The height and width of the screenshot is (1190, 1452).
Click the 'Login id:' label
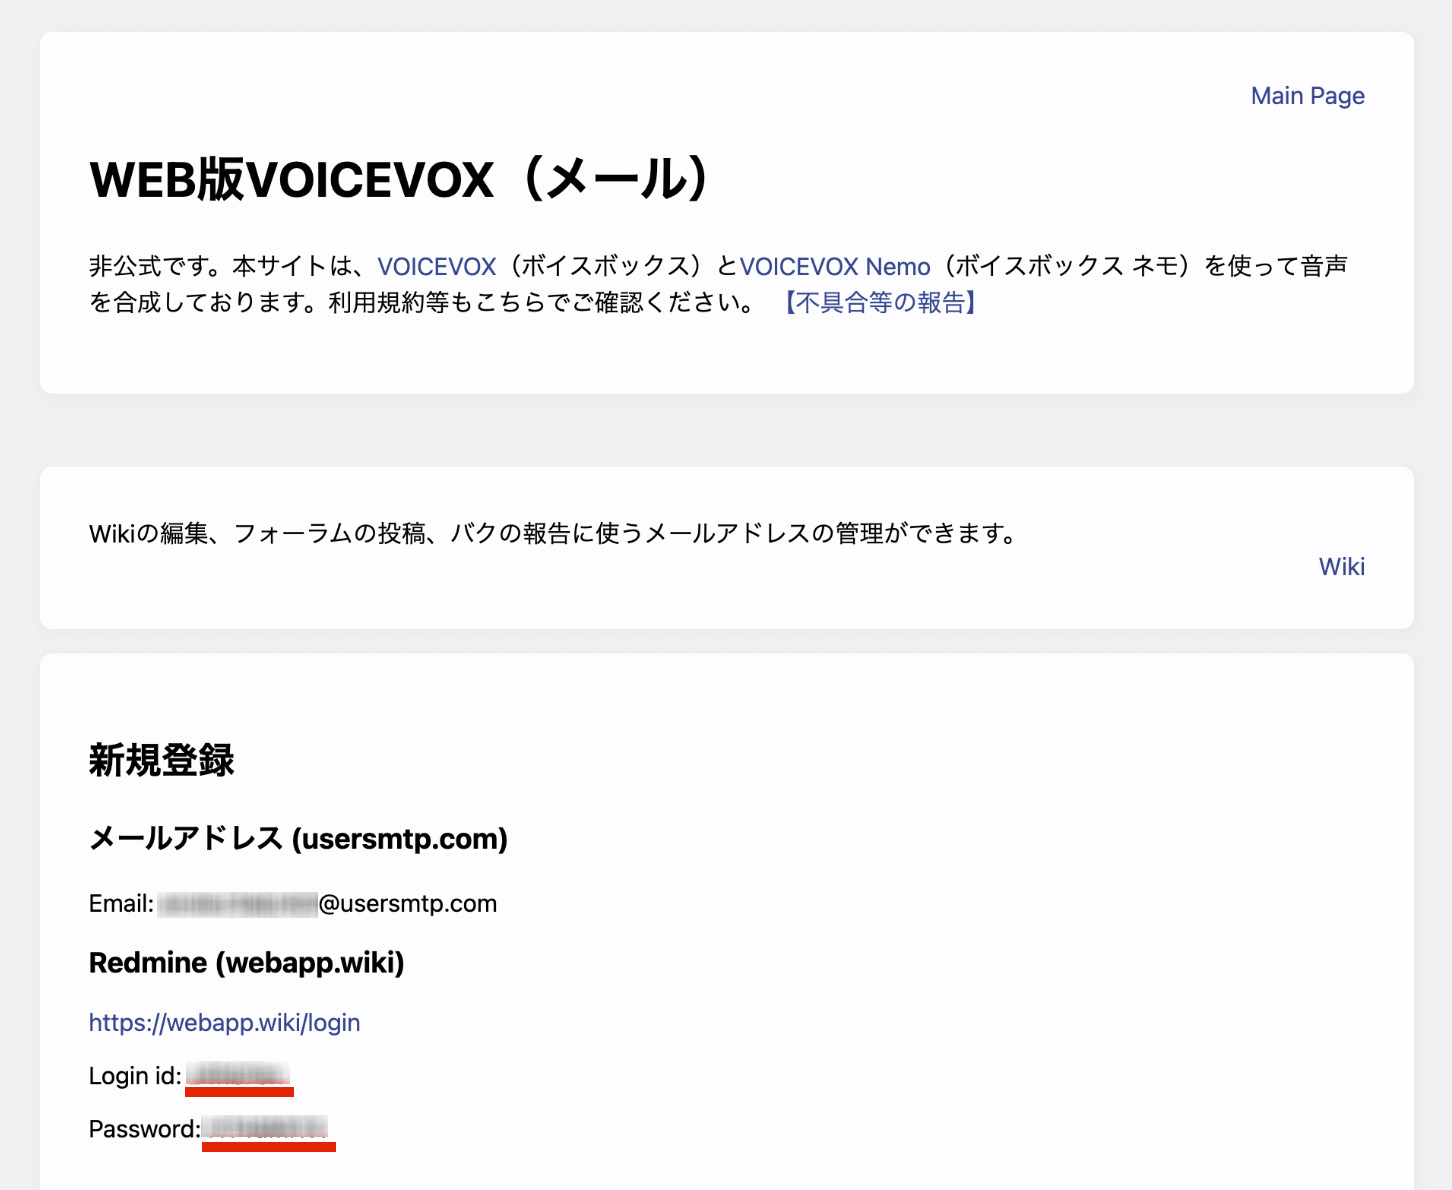[x=135, y=1076]
